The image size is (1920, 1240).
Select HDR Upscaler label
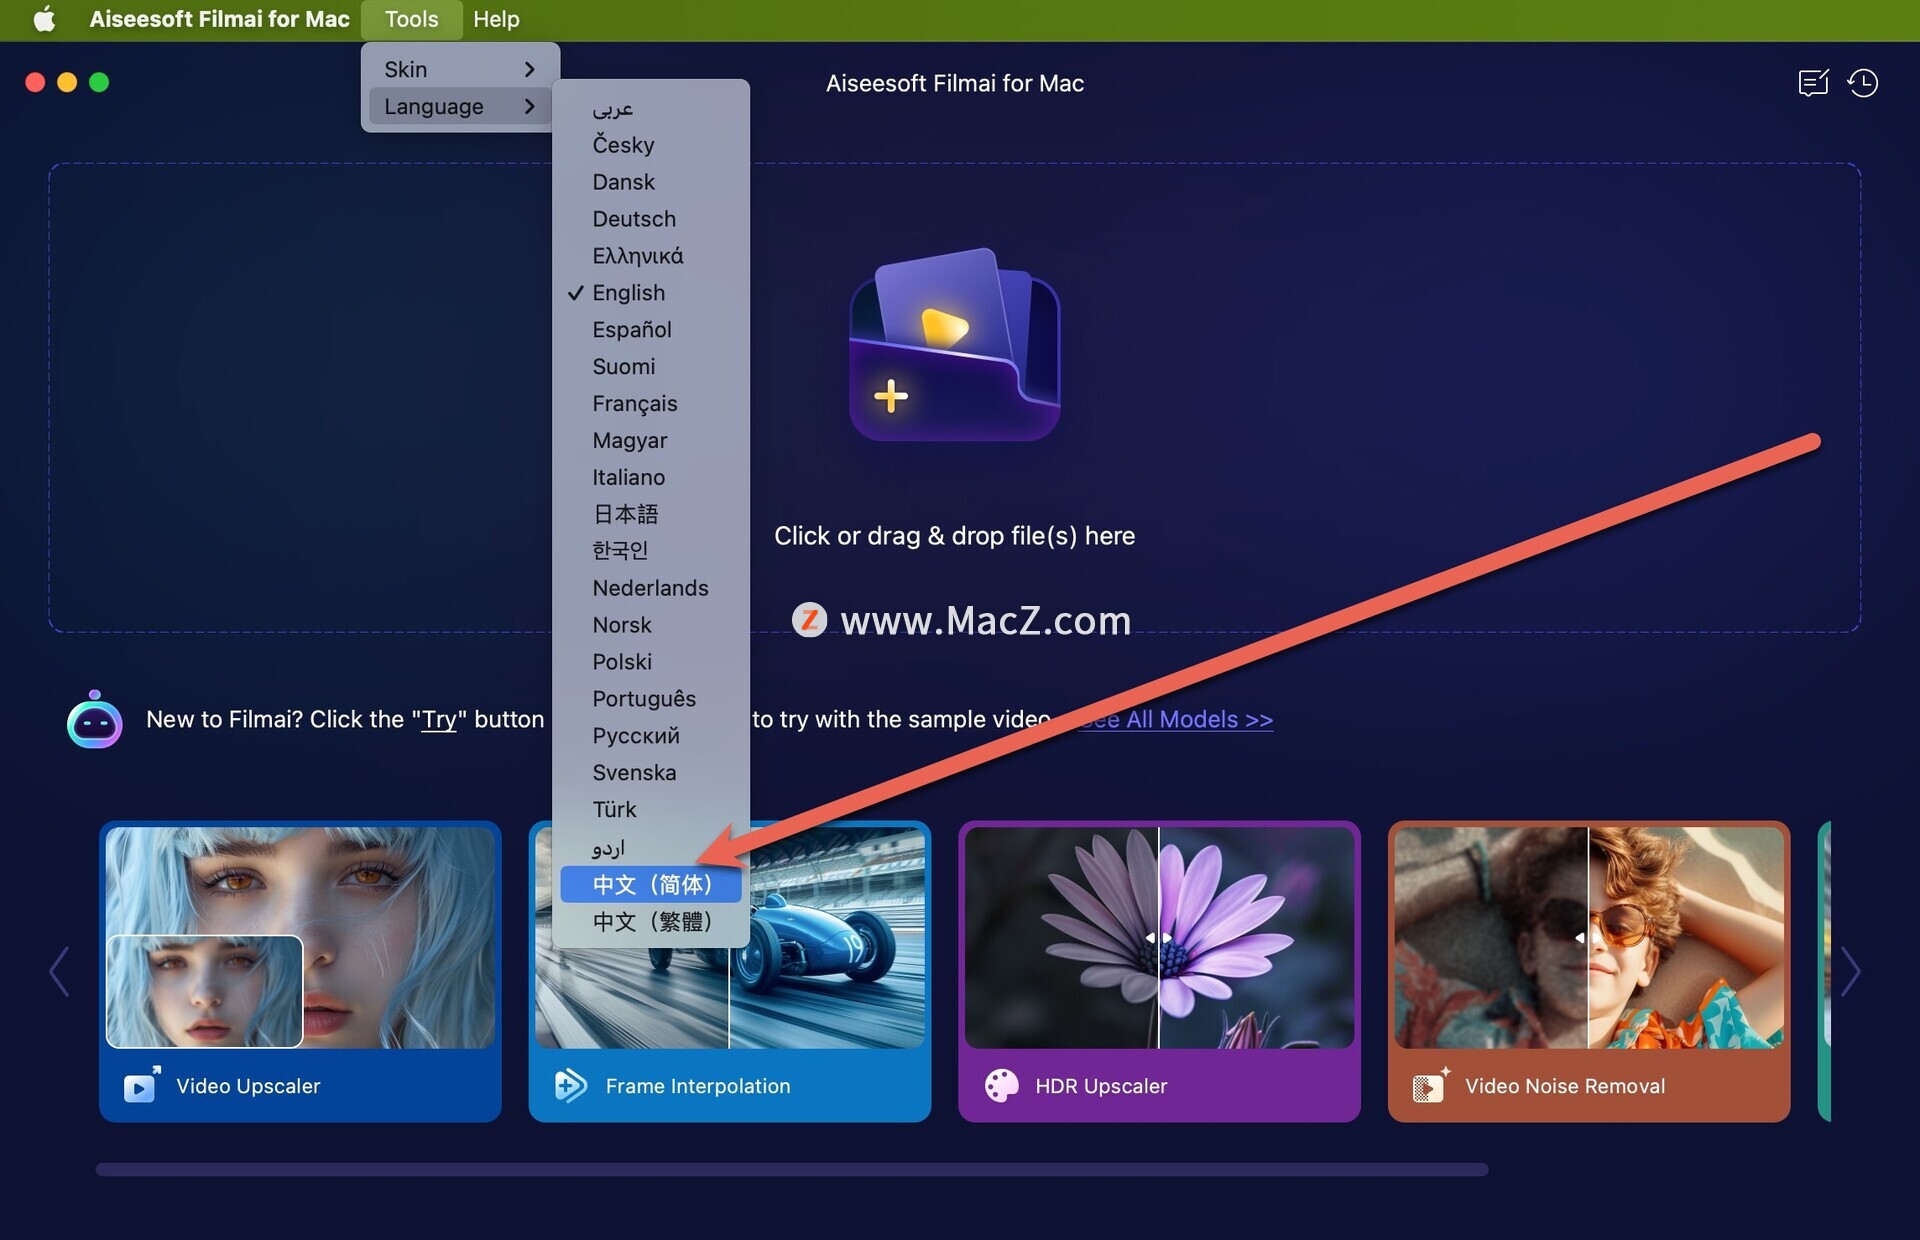coord(1101,1086)
